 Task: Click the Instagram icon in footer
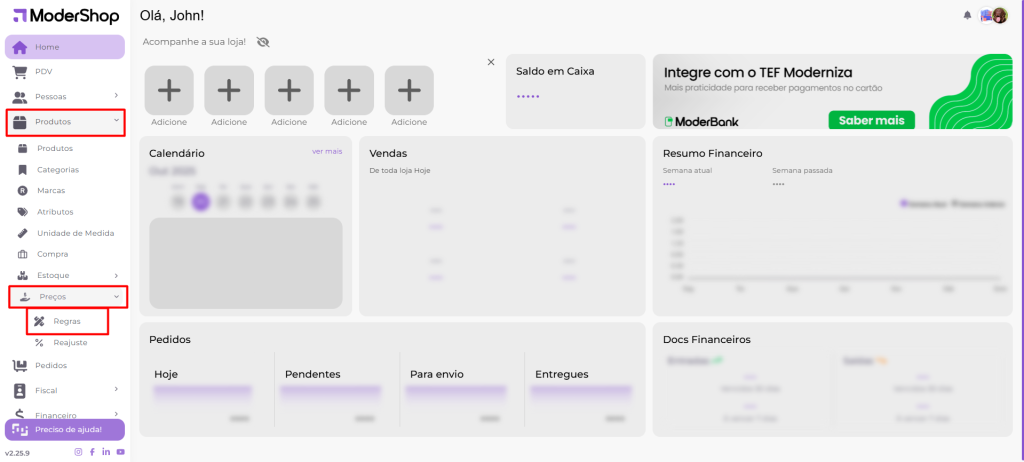79,452
